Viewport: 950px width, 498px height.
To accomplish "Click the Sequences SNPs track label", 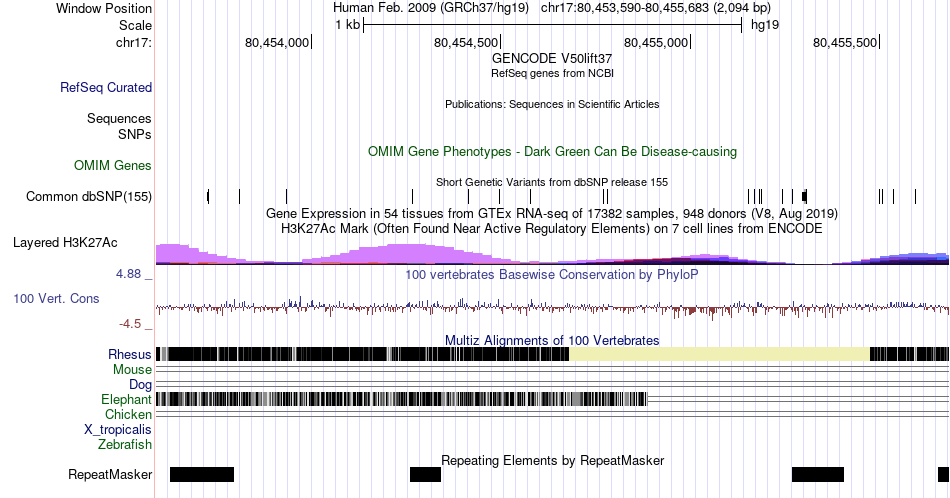I will click(119, 126).
